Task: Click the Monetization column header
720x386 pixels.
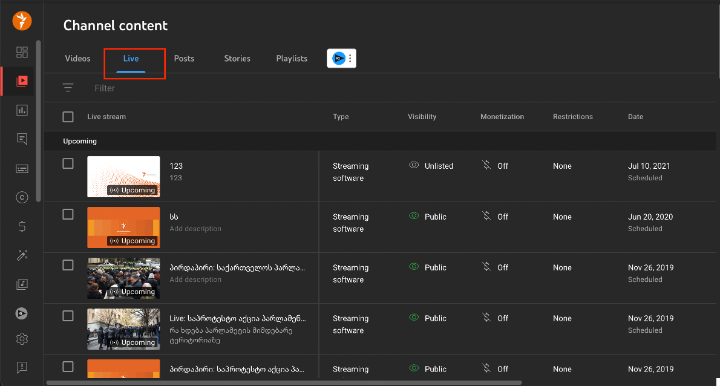Action: click(502, 117)
